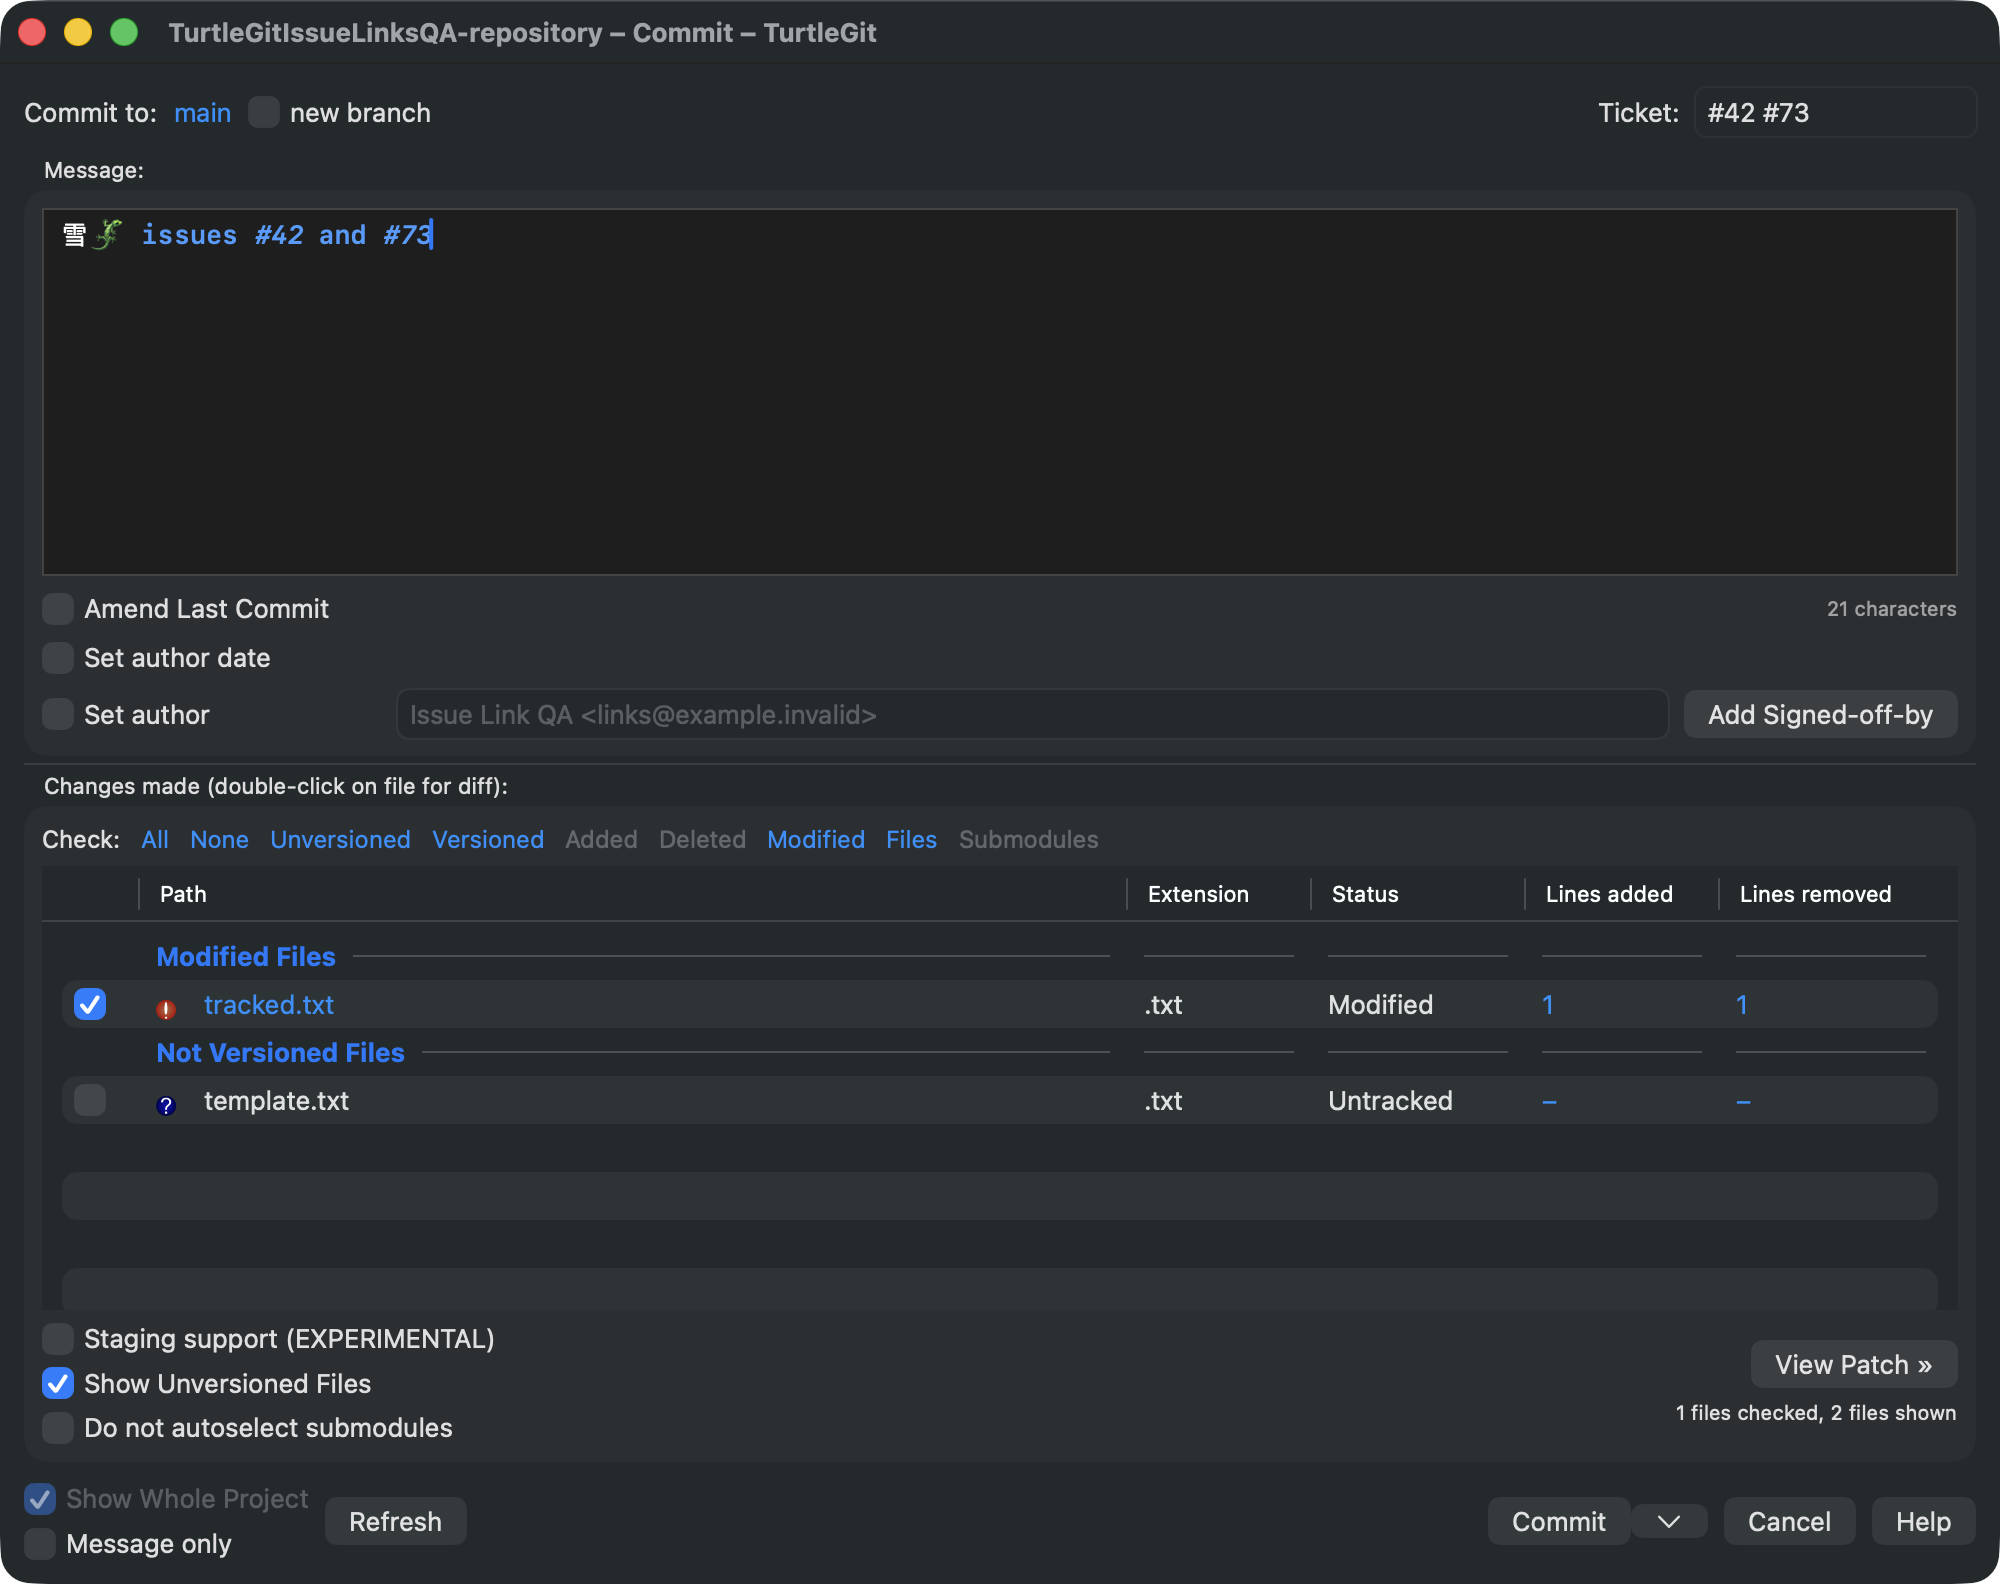2000x1584 pixels.
Task: Sort by Lines removed column header
Action: (1837, 894)
